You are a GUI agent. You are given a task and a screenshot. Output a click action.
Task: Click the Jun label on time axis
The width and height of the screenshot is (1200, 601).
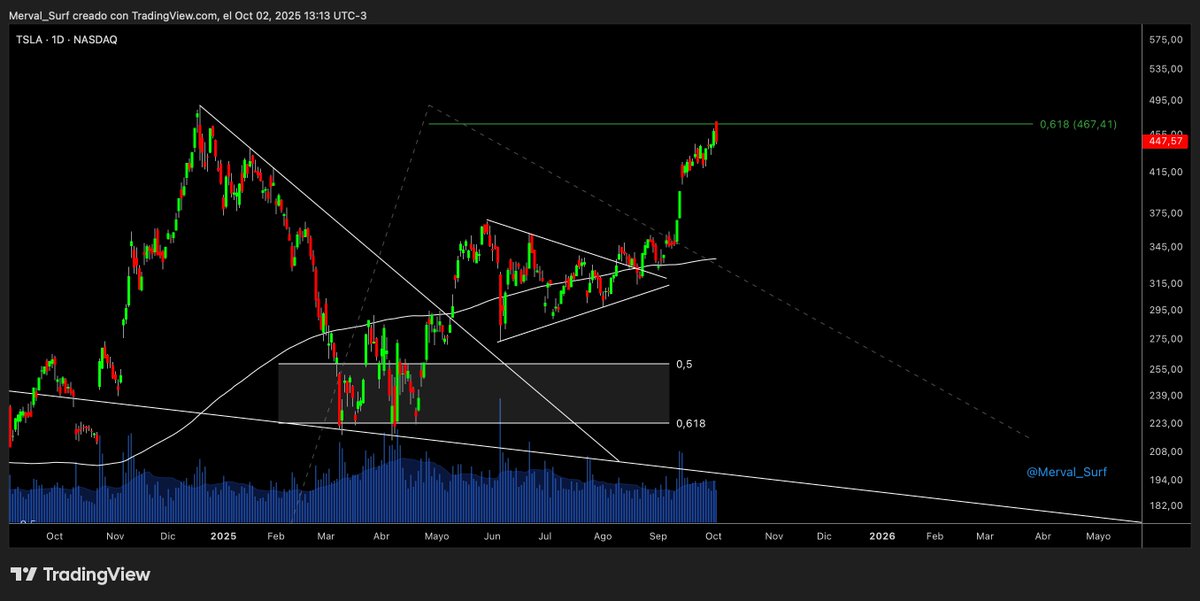[x=492, y=536]
